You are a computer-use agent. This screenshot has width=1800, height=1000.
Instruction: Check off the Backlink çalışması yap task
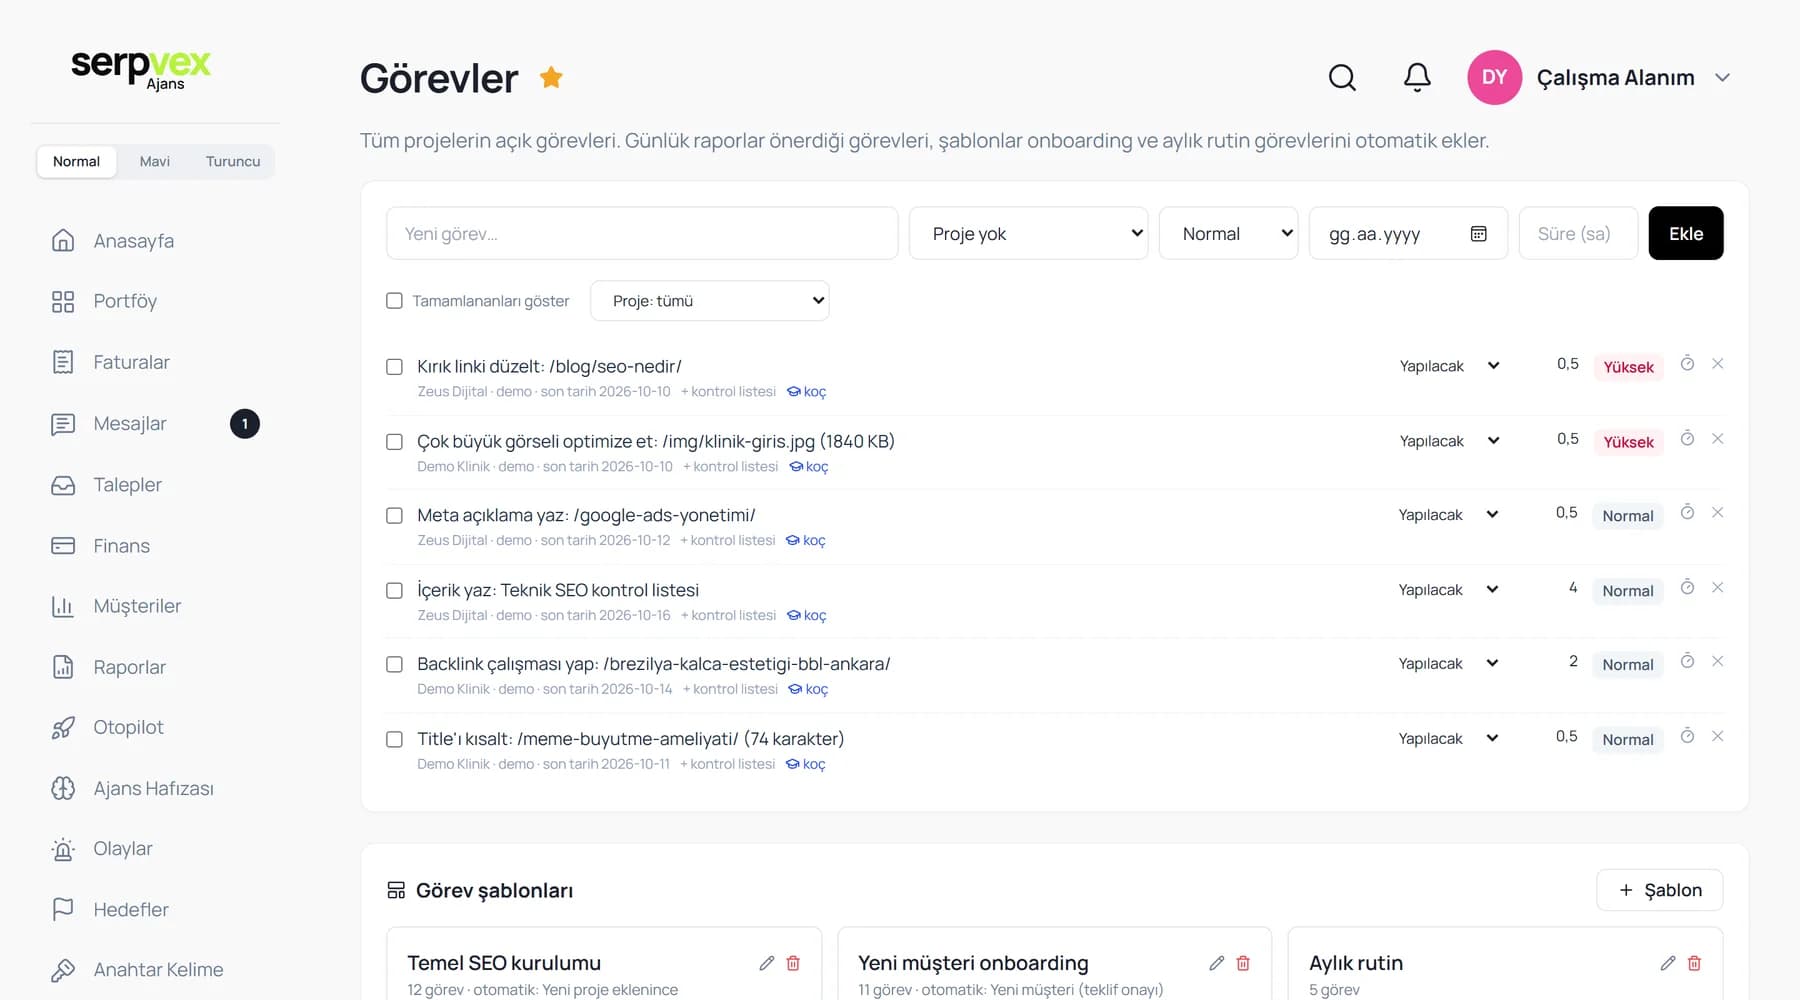395,665
